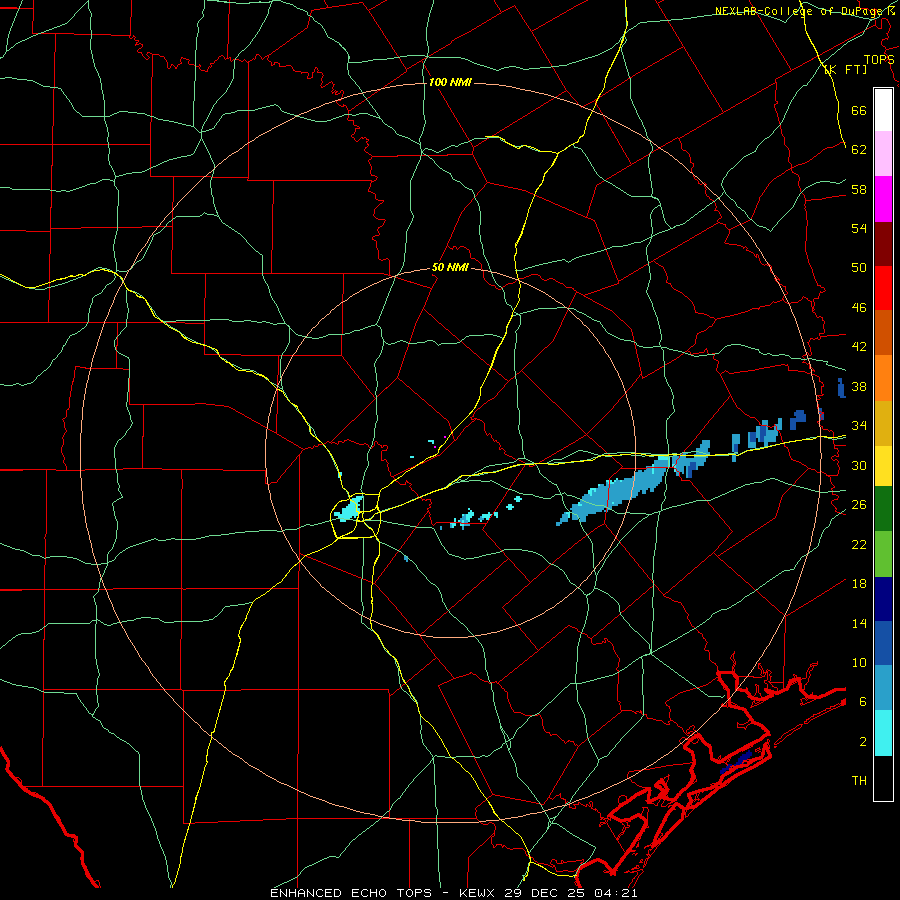Screen dimensions: 900x900
Task: Click the TH threshold label
Action: click(x=859, y=781)
